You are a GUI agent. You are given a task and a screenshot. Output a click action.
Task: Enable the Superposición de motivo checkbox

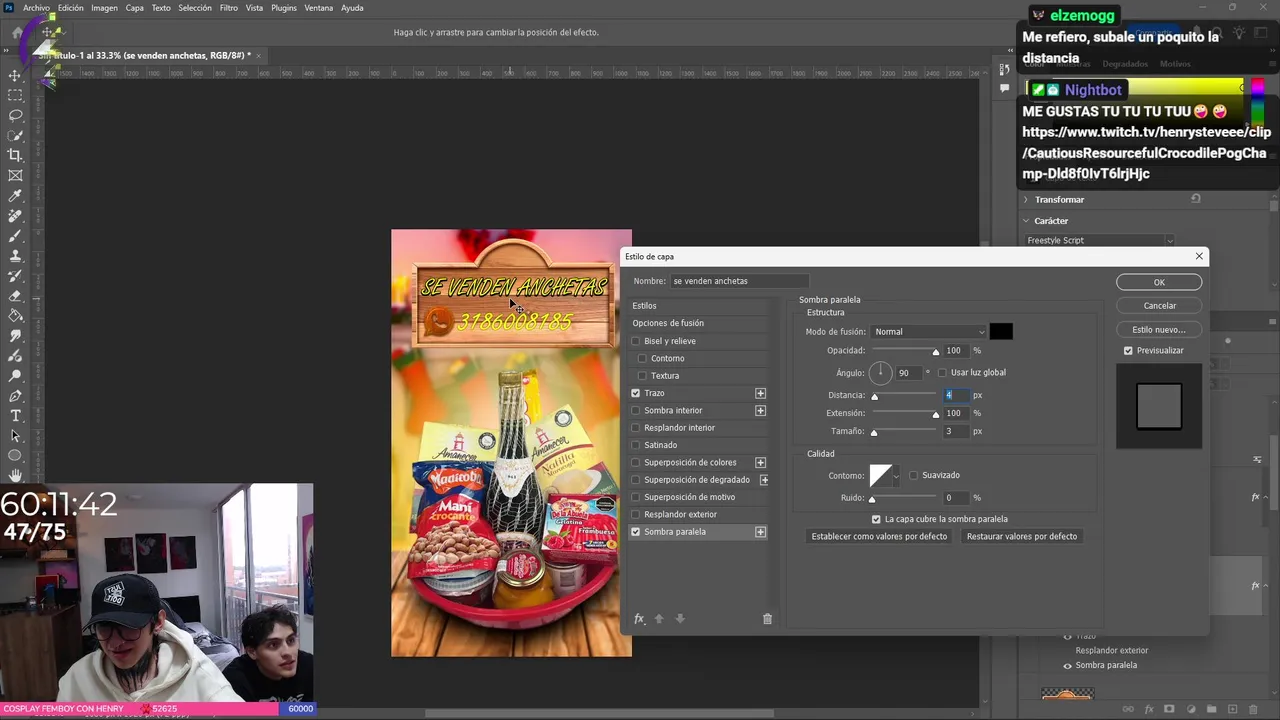(635, 497)
